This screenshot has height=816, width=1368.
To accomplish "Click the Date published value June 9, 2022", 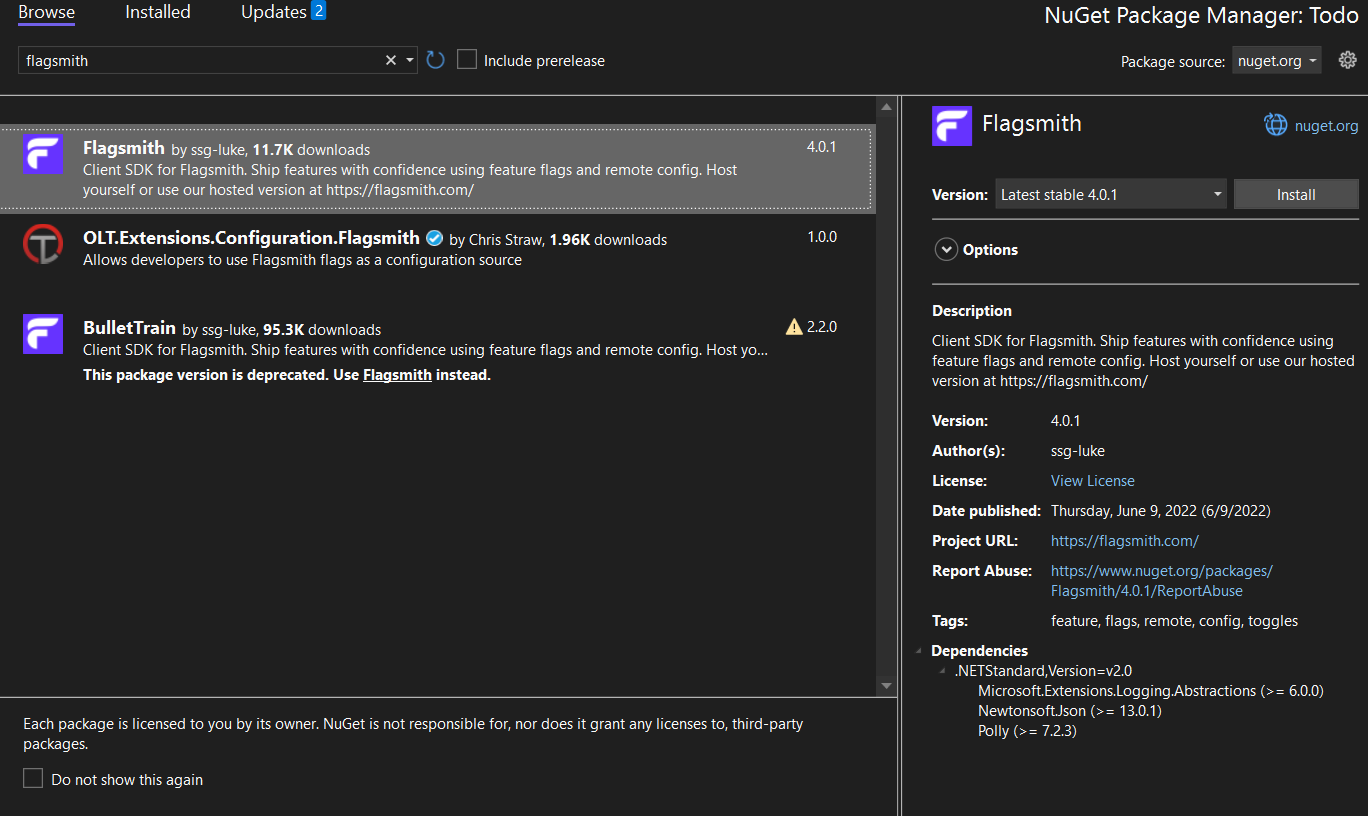I will pos(1161,510).
